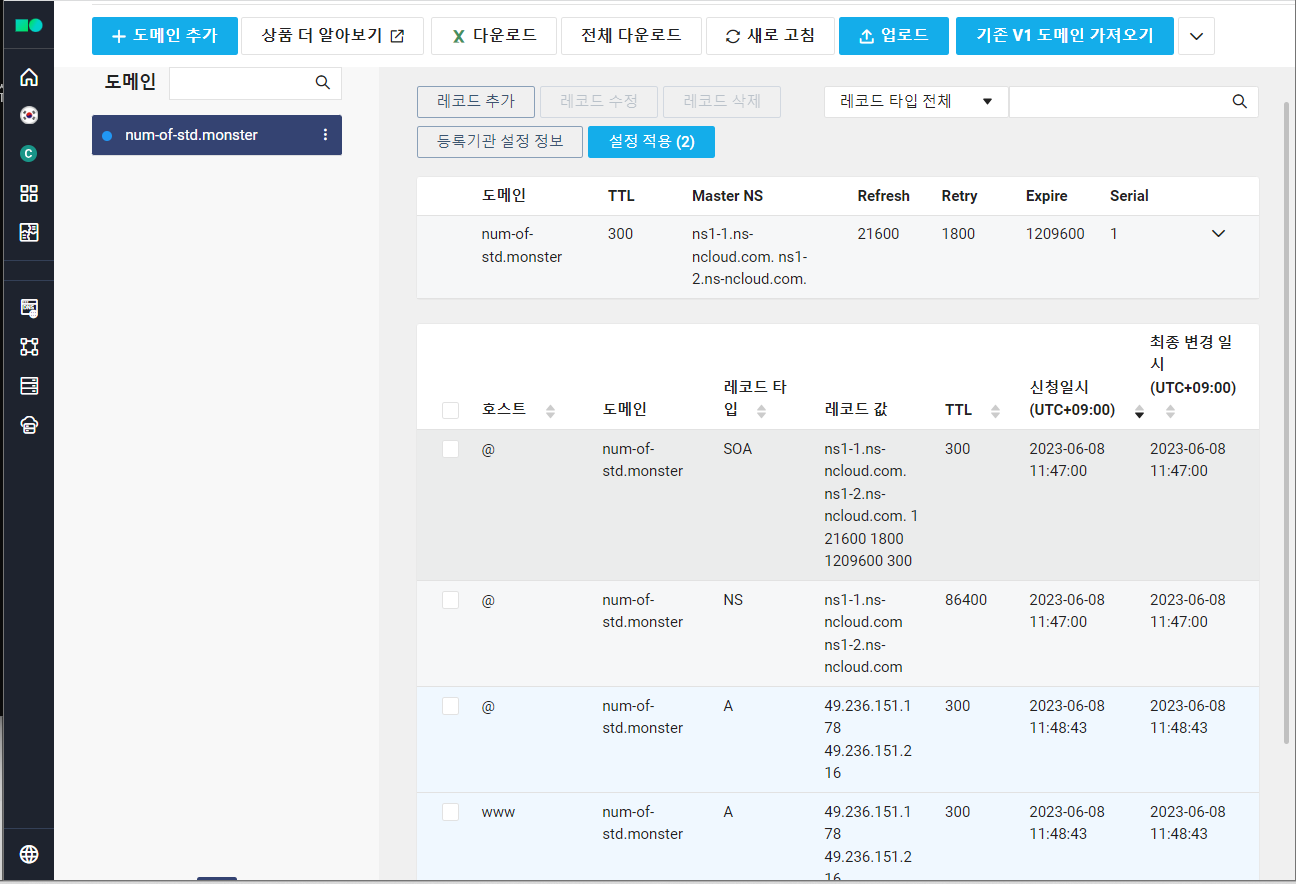The height and width of the screenshot is (884, 1296).
Task: Click 등록기관 설정 정보 button
Action: [500, 142]
